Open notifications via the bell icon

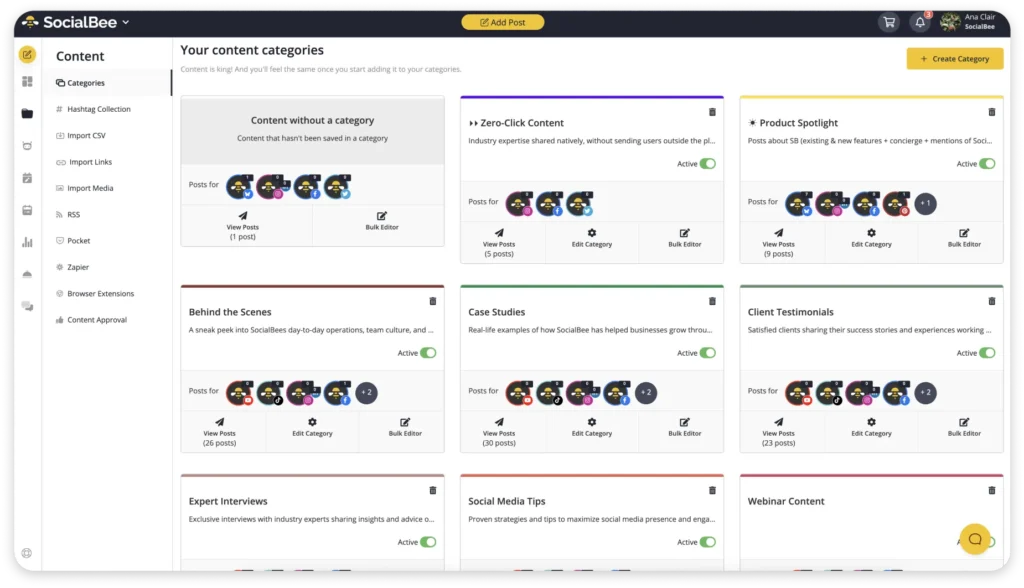tap(920, 21)
